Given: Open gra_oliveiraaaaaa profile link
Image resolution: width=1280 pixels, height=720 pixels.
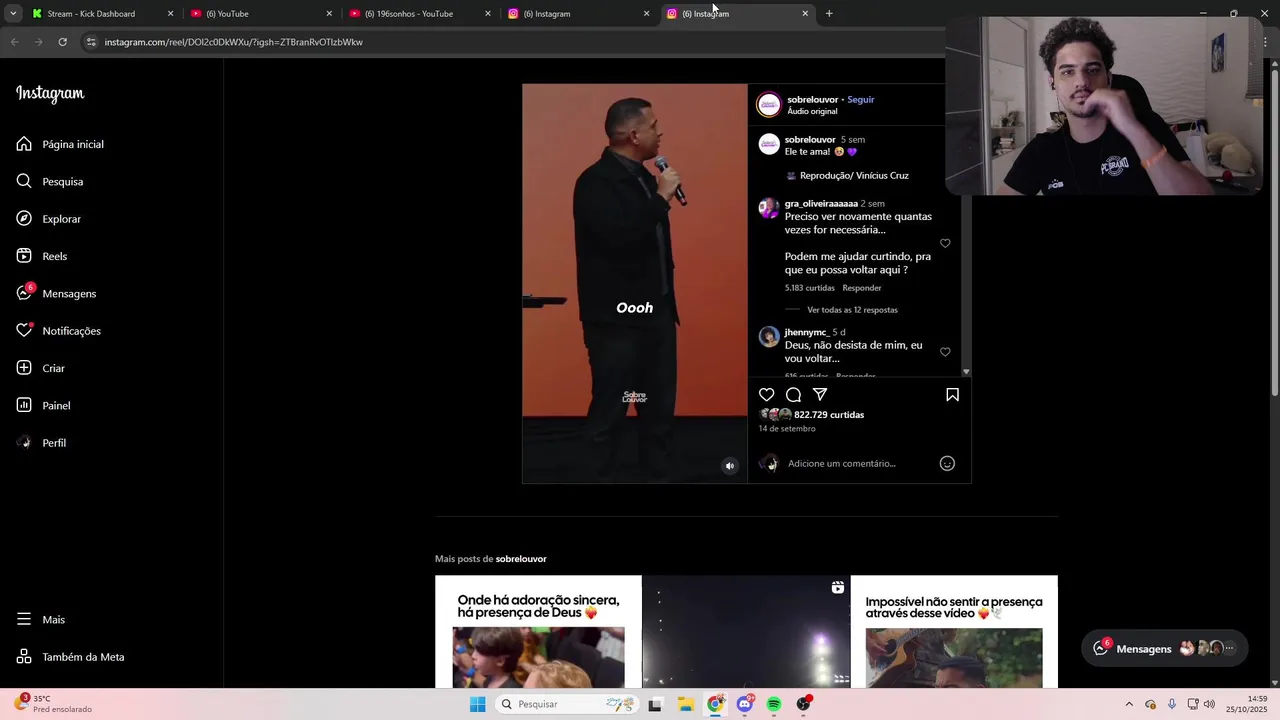Looking at the screenshot, I should tap(821, 204).
